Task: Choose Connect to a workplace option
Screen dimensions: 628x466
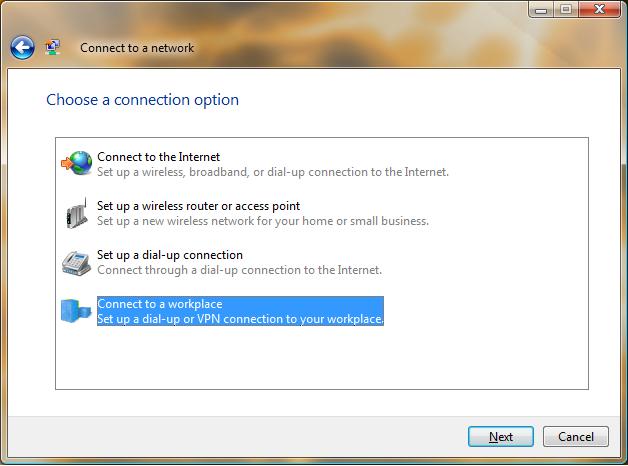Action: click(159, 304)
